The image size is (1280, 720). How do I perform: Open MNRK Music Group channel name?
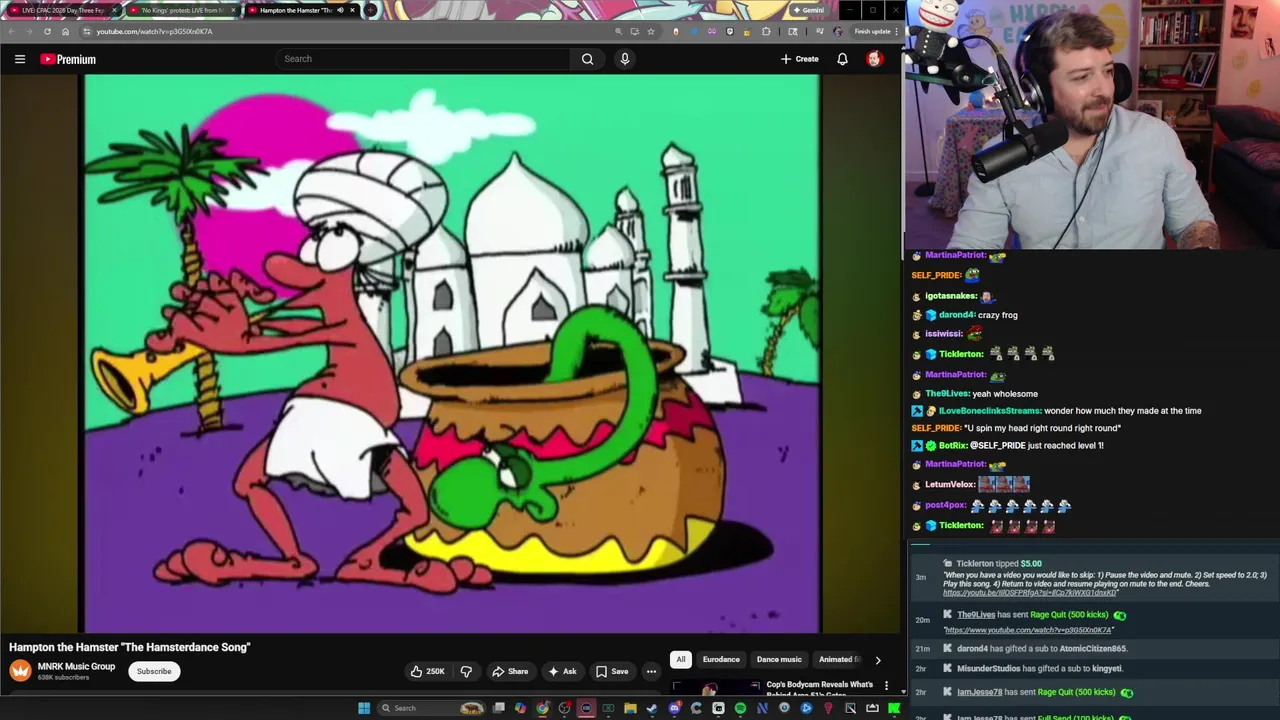(x=76, y=667)
